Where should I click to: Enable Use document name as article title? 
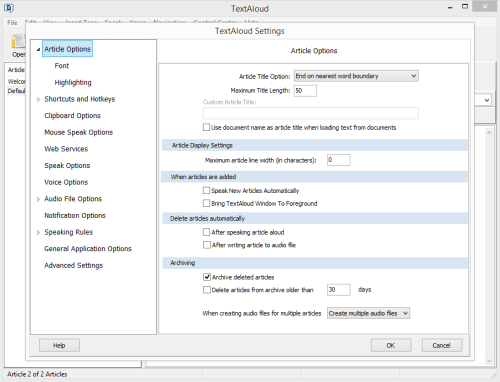pyautogui.click(x=206, y=127)
